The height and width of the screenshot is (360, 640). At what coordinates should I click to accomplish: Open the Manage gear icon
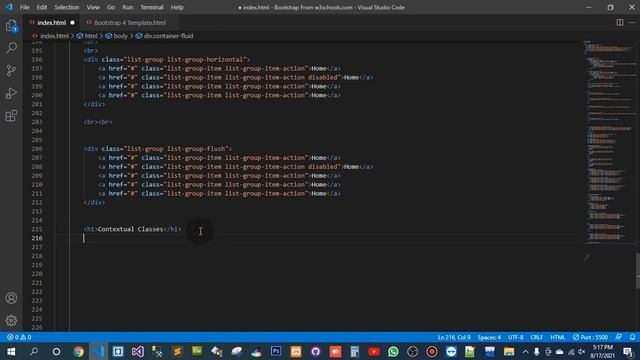pos(11,320)
